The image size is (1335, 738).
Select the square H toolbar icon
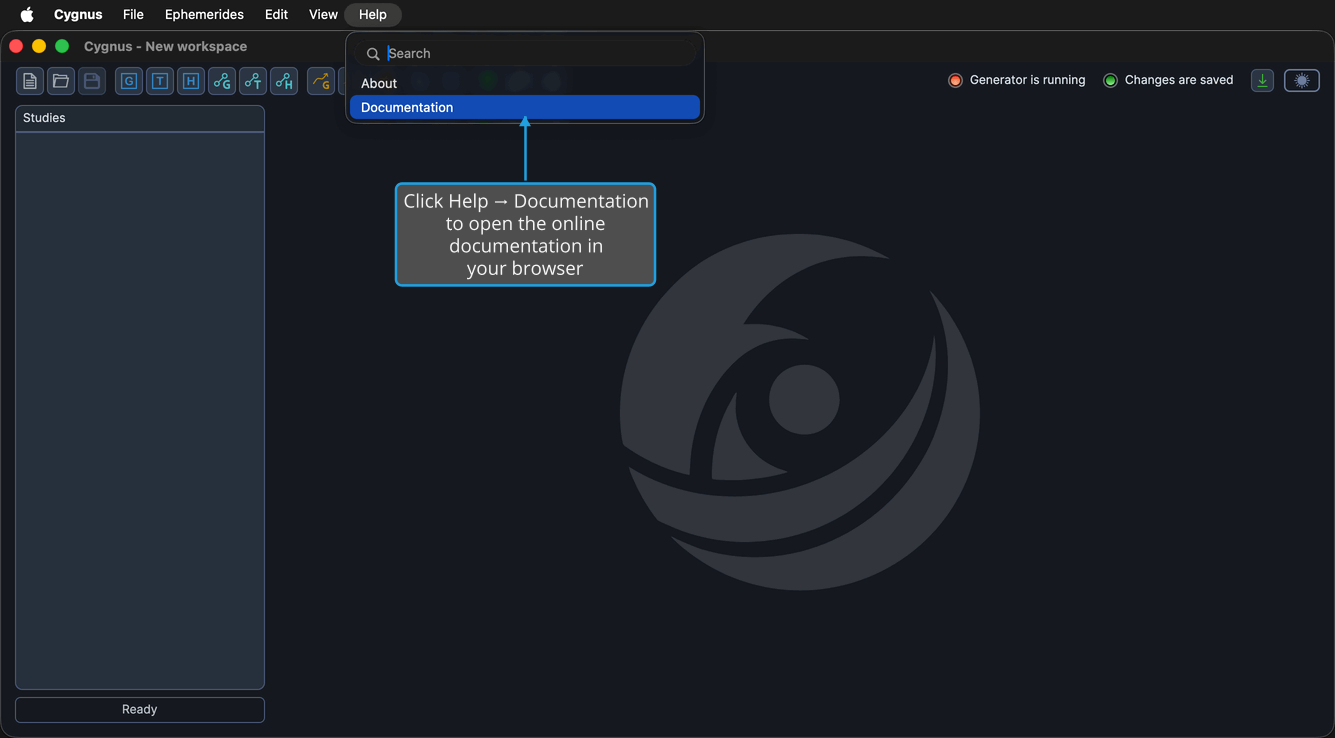pos(191,81)
